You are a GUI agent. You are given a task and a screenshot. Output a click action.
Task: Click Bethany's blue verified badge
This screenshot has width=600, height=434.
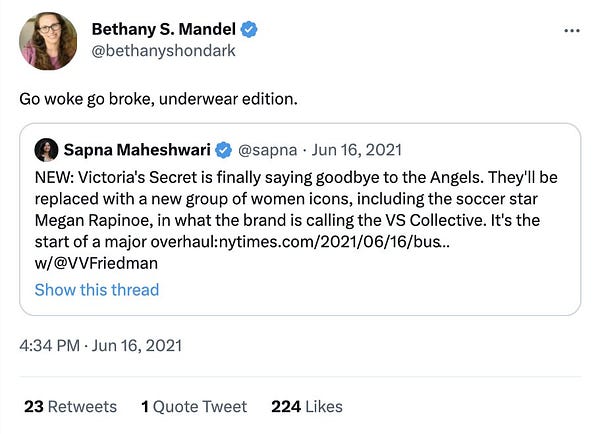tap(249, 30)
